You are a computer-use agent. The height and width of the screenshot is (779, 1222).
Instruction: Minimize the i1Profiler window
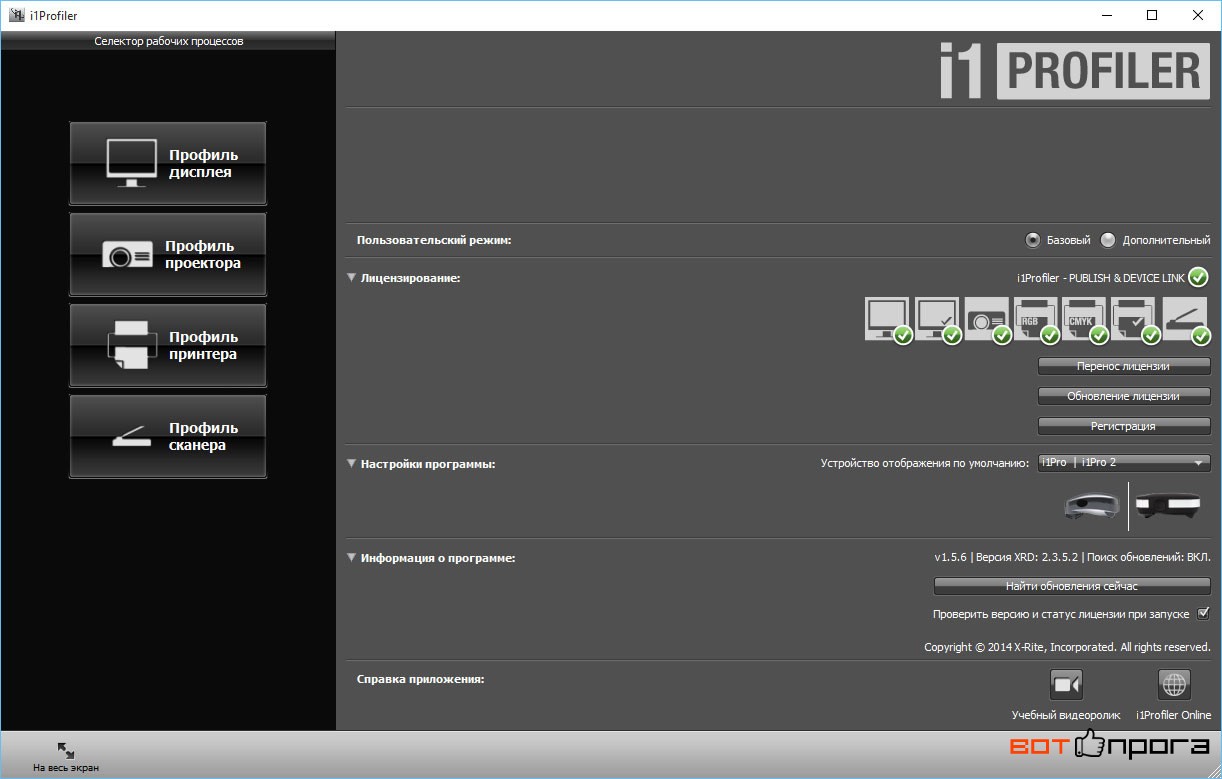click(1106, 15)
